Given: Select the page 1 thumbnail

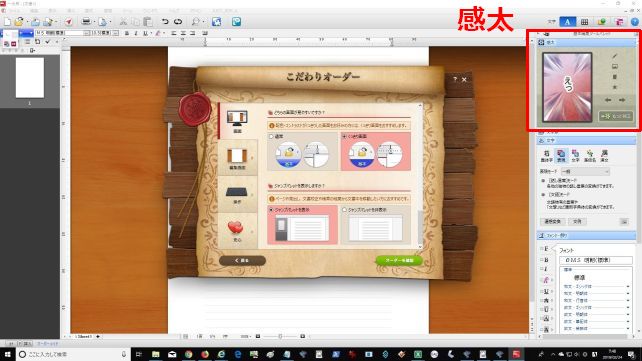Looking at the screenshot, I should 30,77.
